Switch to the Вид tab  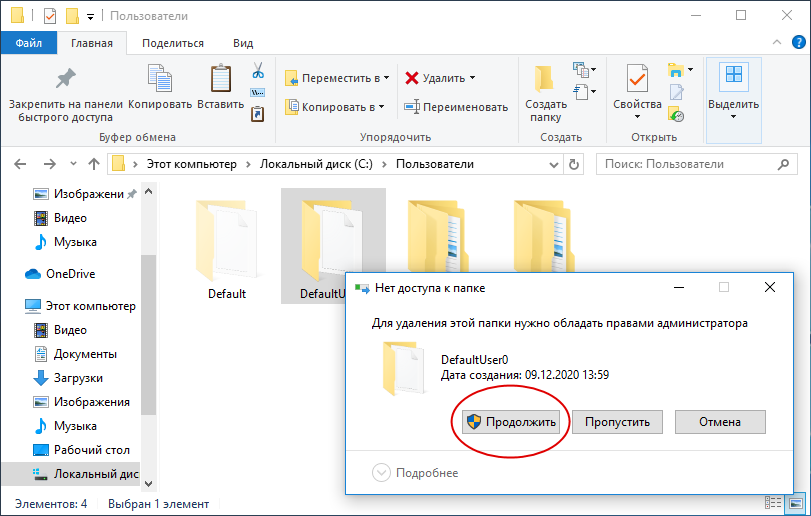click(x=243, y=43)
